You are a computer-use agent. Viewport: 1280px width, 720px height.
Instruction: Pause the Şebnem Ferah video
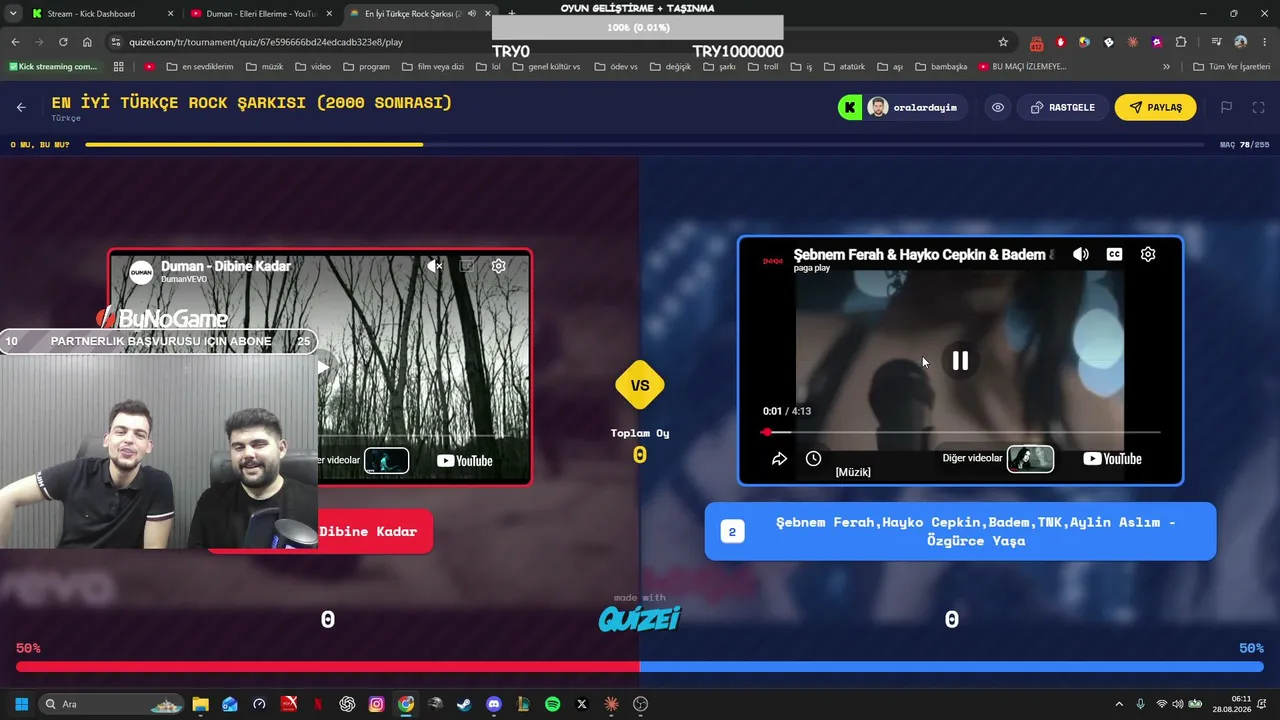click(960, 361)
